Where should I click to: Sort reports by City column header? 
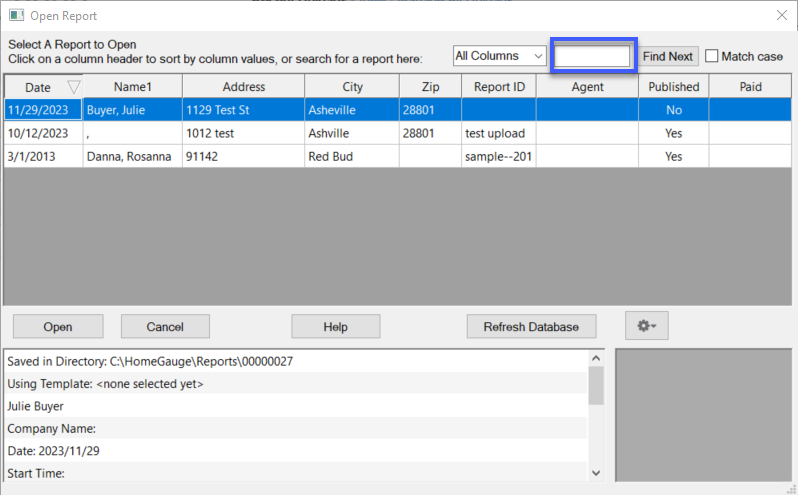click(351, 87)
